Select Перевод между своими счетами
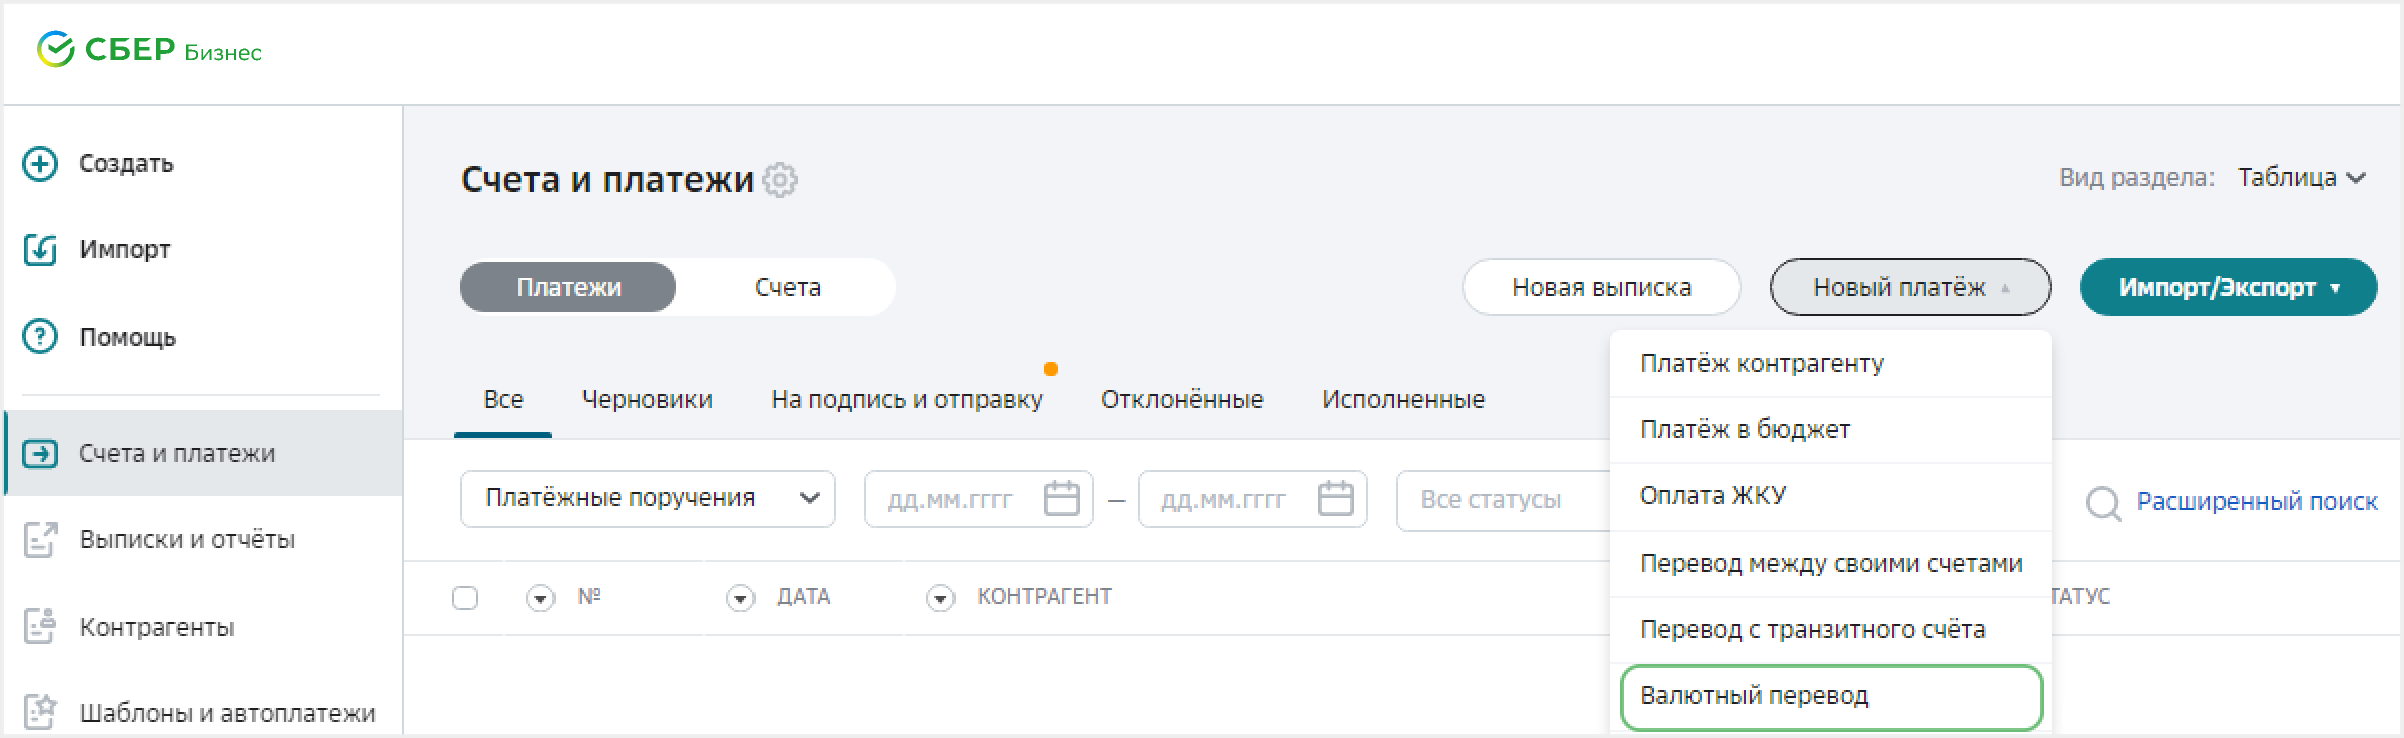Viewport: 2404px width, 738px height. [1830, 563]
